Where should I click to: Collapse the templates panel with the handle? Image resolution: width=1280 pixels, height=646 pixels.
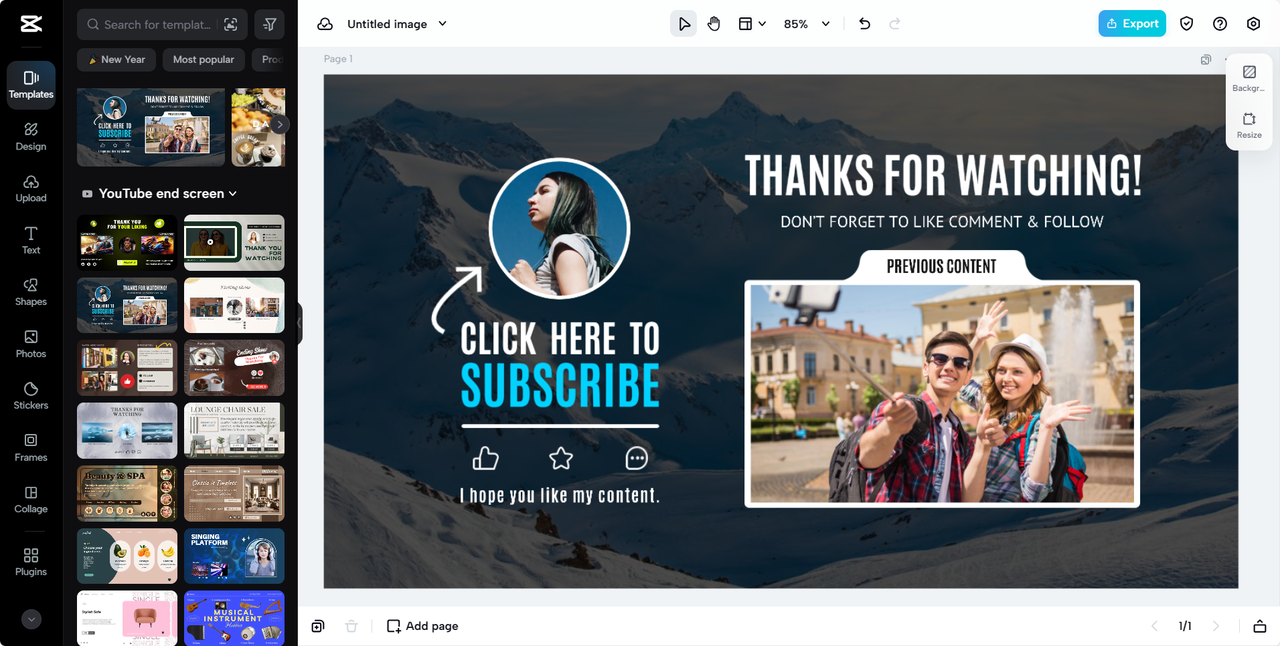(x=299, y=324)
